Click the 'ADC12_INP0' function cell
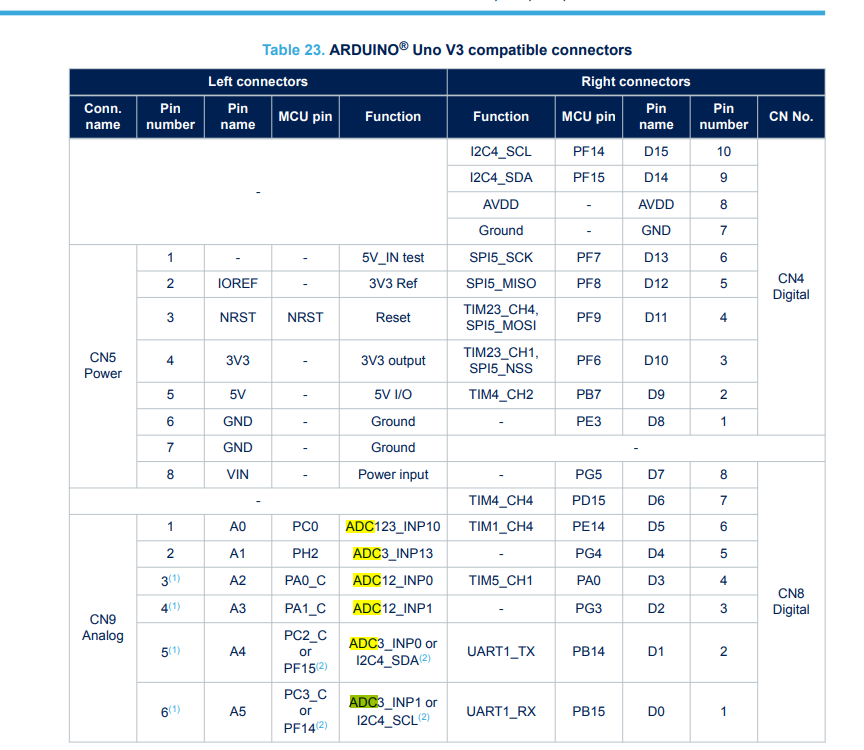 pos(393,580)
